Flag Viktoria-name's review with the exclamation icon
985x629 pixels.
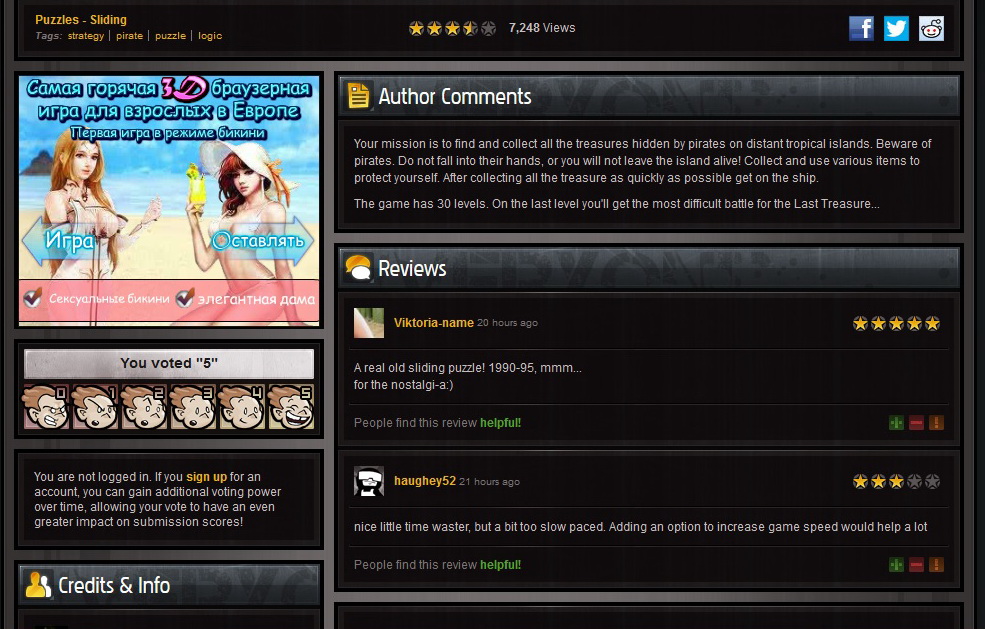coord(936,423)
